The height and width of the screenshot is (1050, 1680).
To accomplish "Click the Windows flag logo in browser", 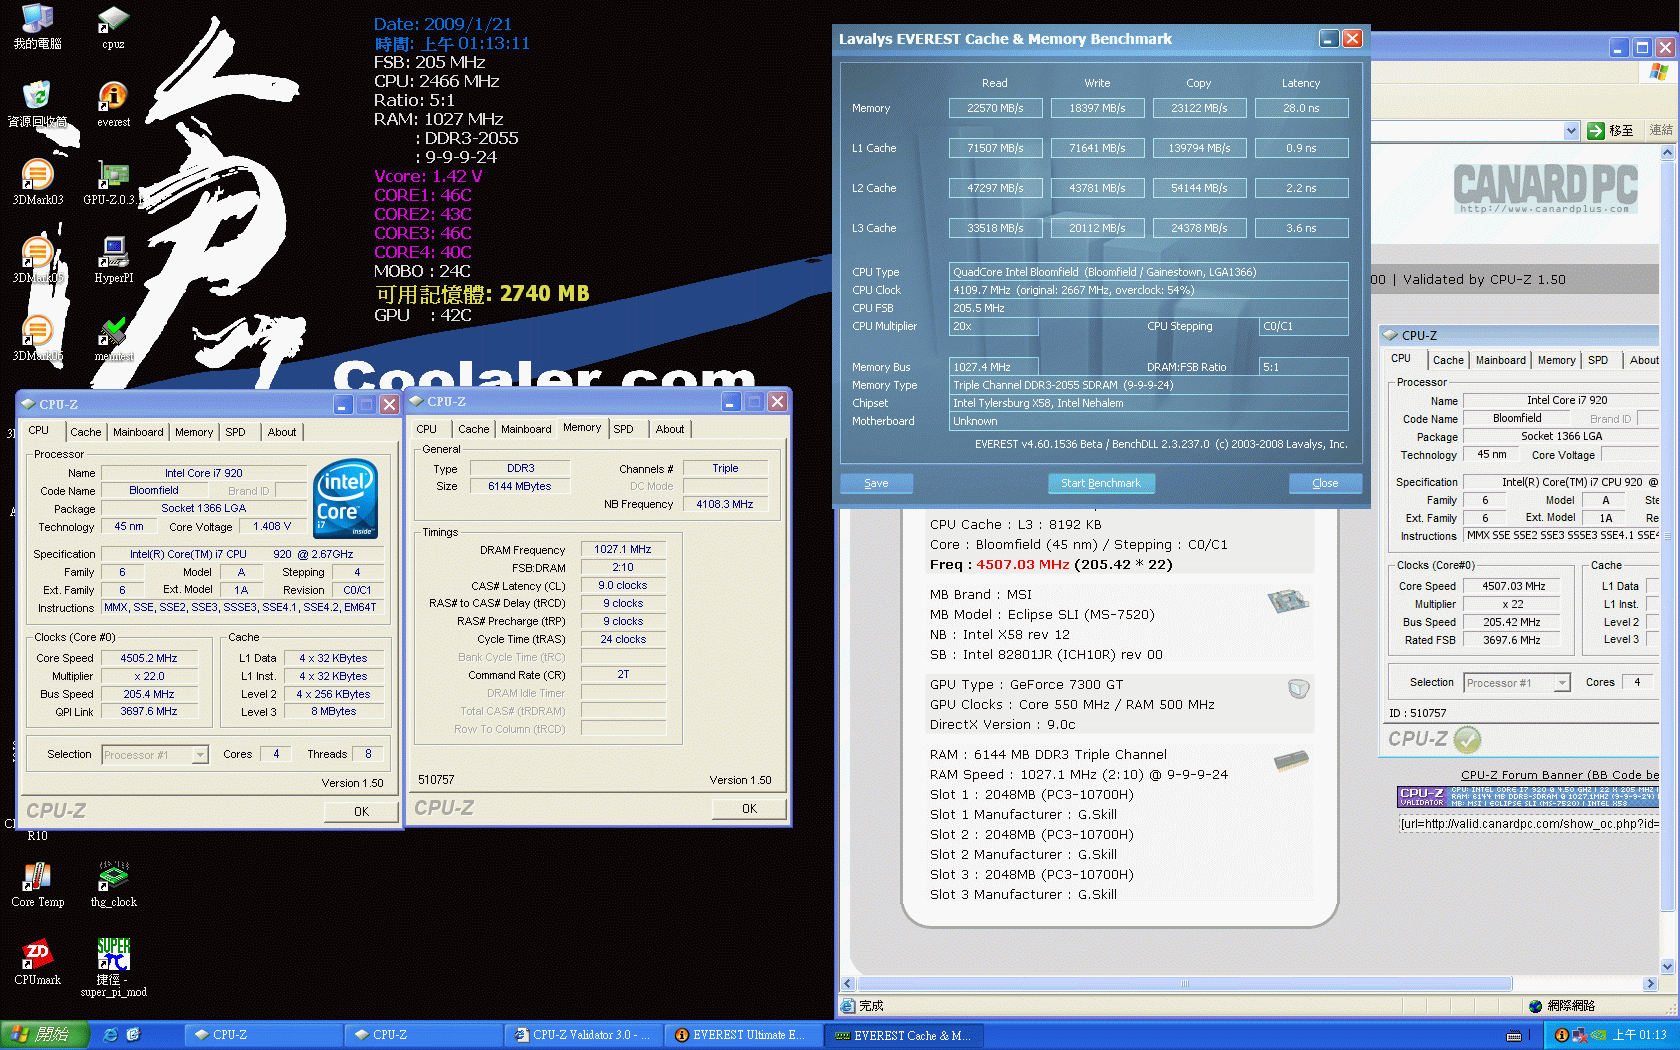I will tap(1659, 71).
